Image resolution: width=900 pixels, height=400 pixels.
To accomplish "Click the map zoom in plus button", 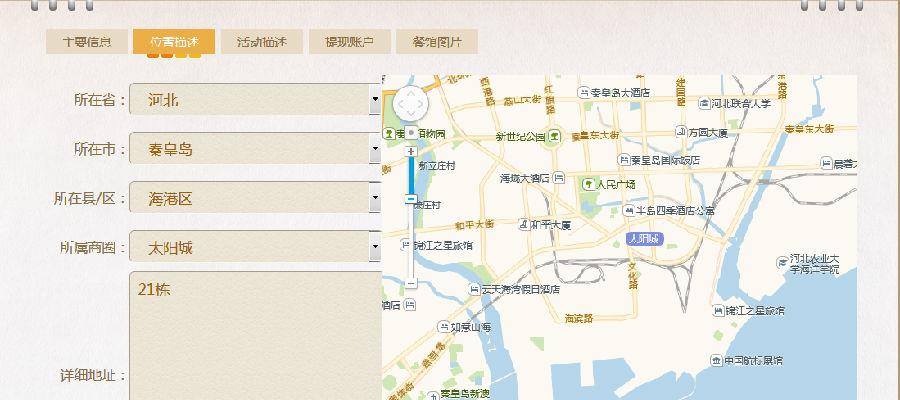I will pyautogui.click(x=411, y=151).
